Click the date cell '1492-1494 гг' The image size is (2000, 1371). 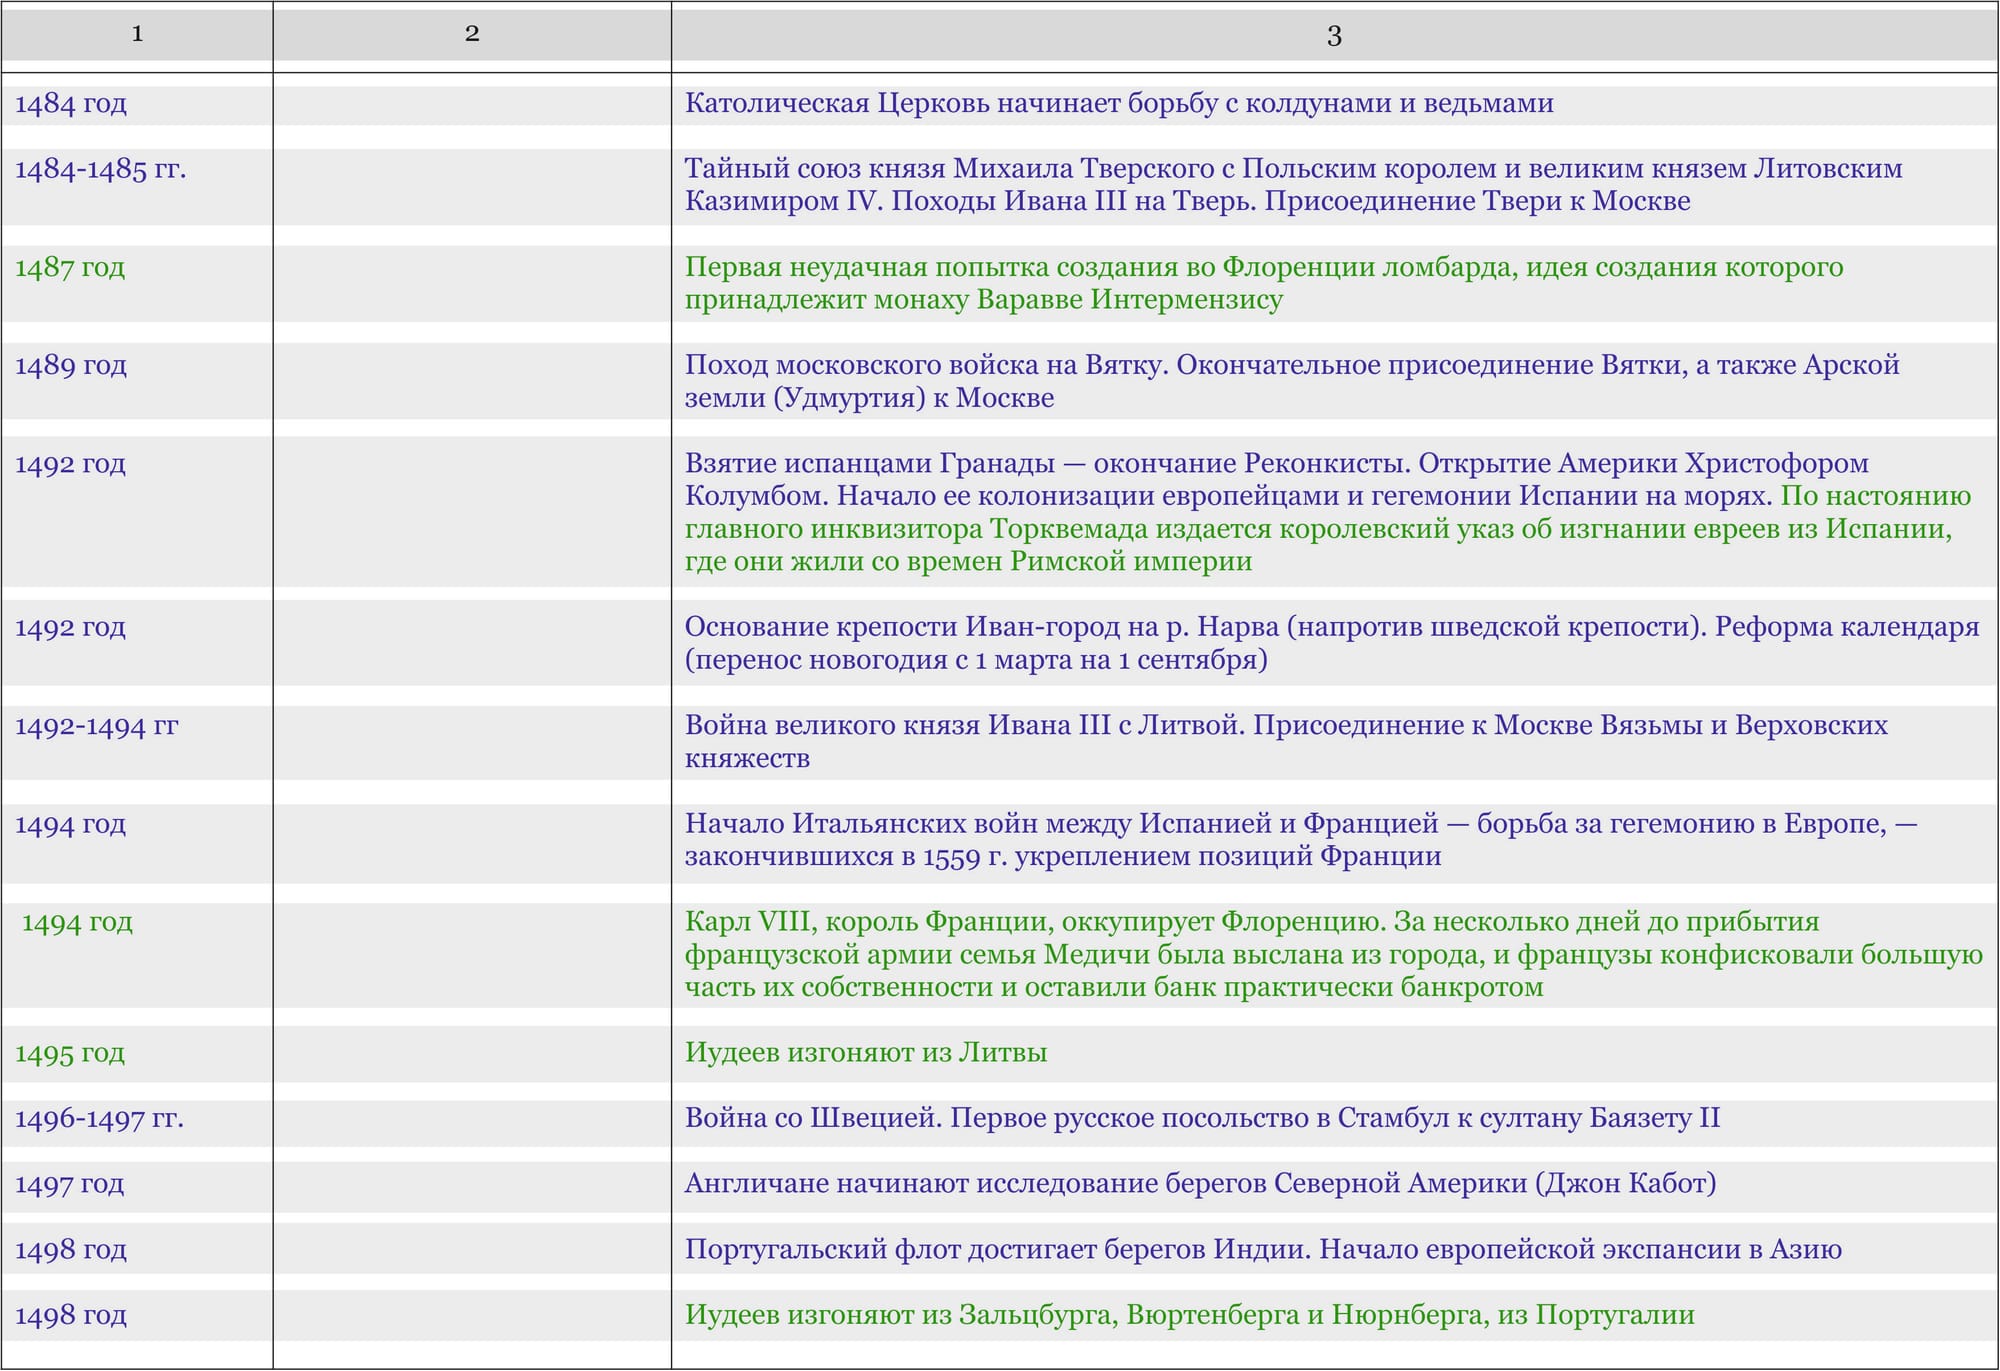pos(96,726)
